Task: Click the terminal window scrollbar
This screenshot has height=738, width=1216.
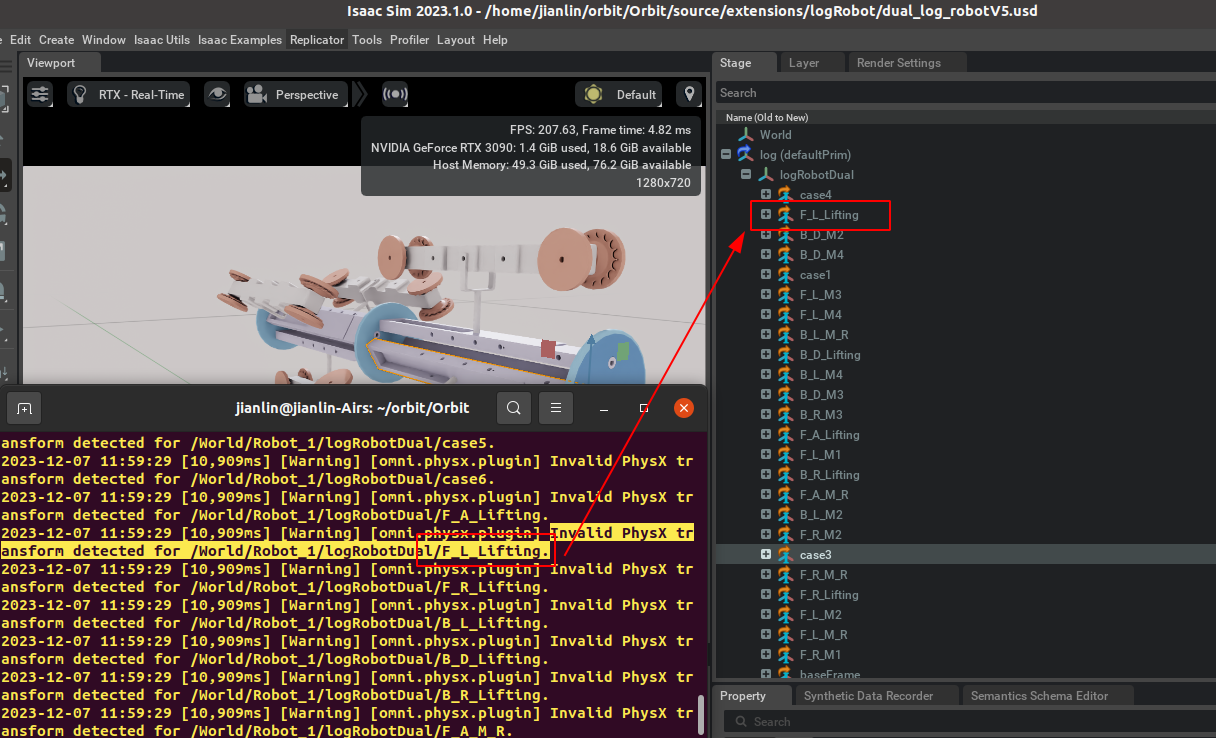Action: pyautogui.click(x=701, y=714)
